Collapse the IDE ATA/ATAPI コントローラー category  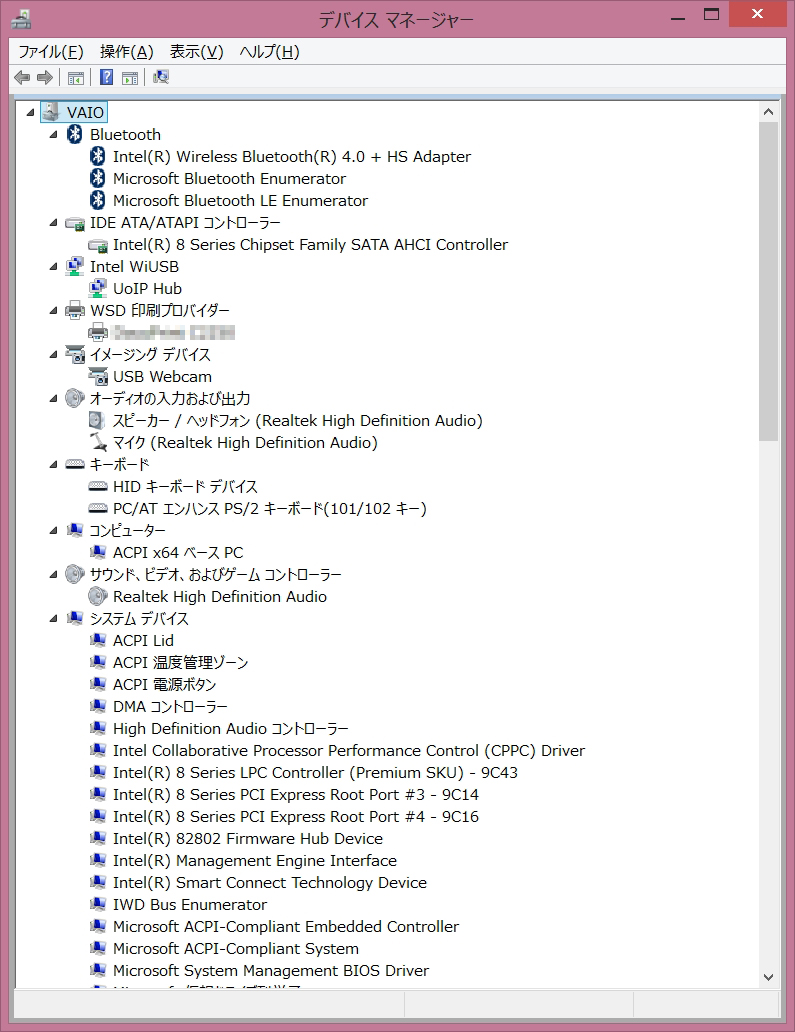53,223
